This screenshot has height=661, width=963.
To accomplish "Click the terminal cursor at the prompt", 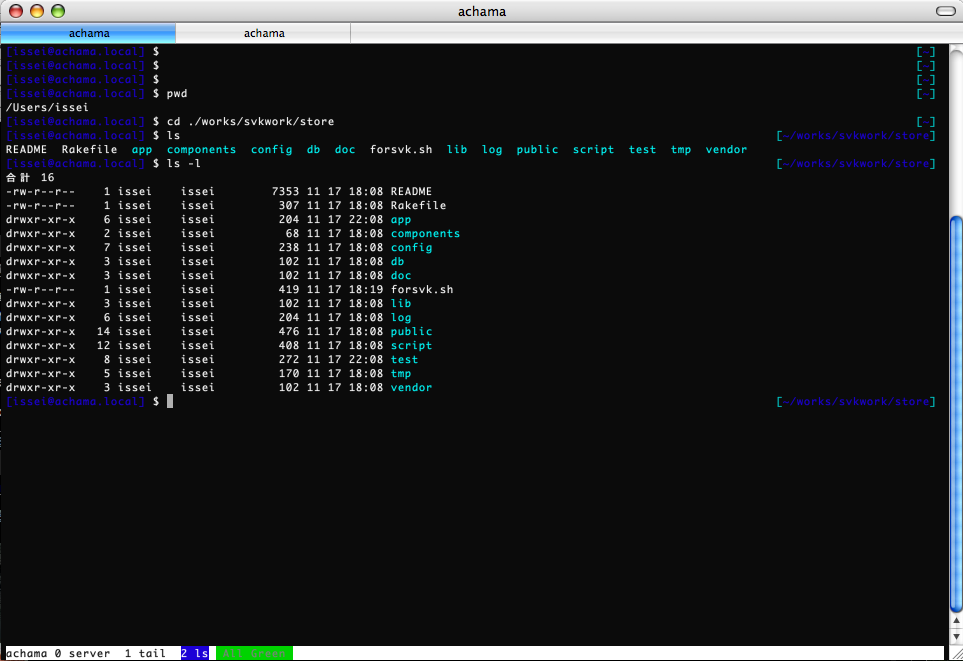I will point(170,401).
